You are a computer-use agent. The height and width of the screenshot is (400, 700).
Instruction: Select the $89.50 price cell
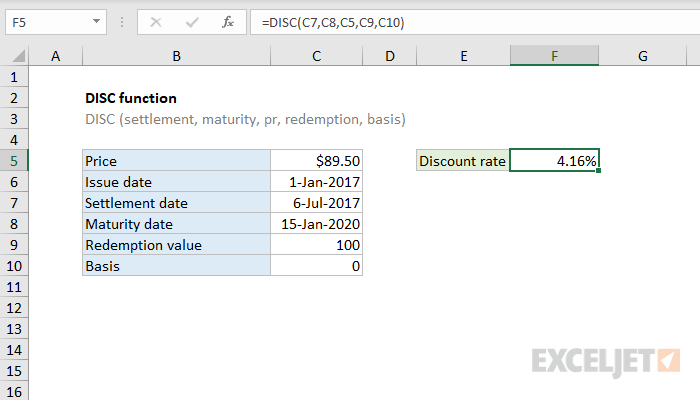pos(317,161)
